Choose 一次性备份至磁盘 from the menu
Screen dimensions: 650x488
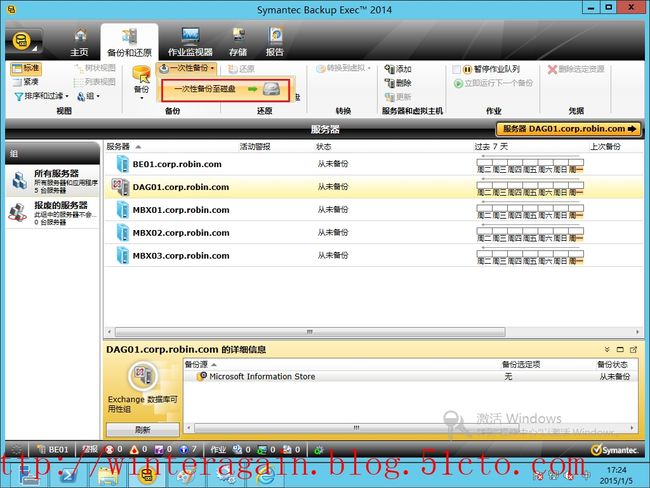tap(226, 89)
